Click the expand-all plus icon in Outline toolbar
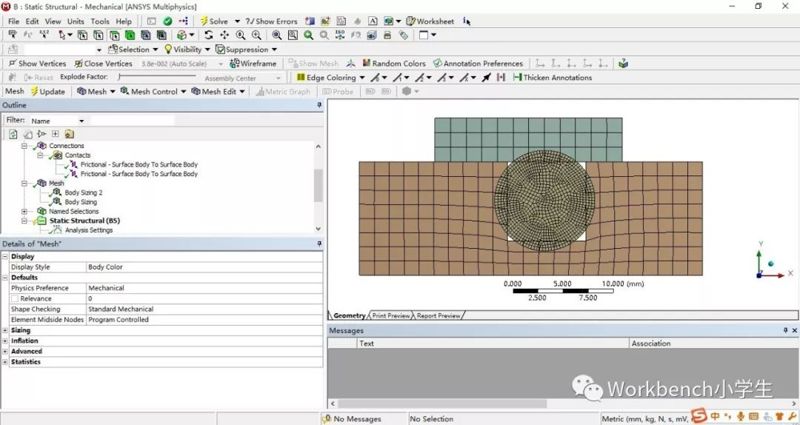This screenshot has width=800, height=425. click(x=55, y=134)
